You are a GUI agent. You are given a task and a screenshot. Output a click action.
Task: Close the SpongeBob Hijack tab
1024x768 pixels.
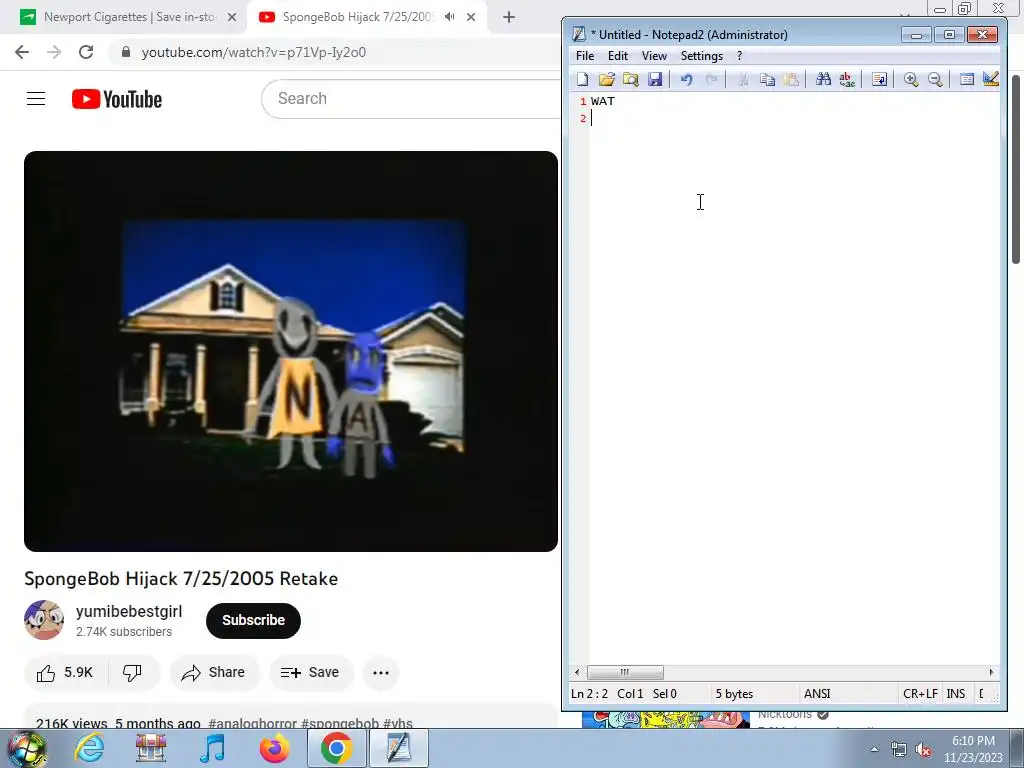coord(471,18)
